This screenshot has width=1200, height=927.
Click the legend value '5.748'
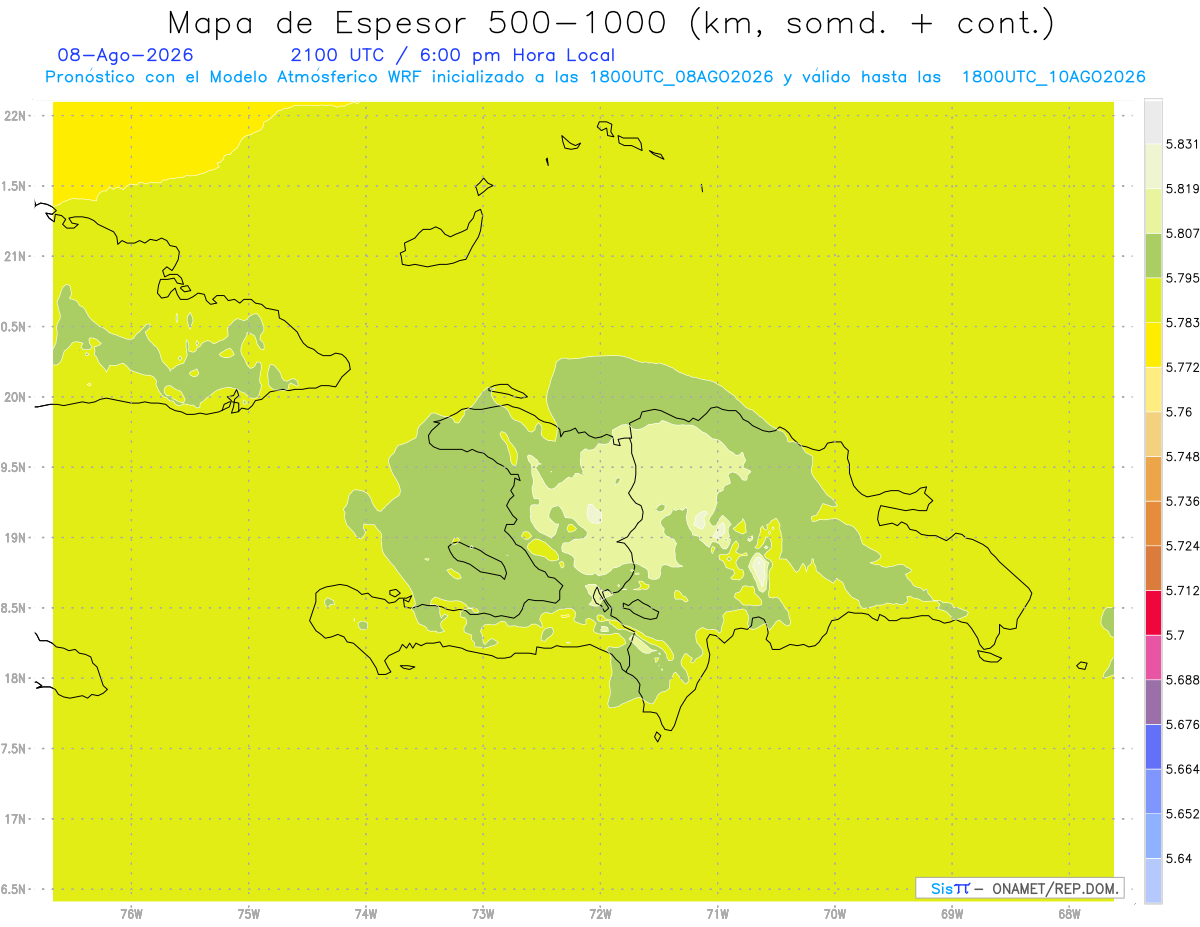pos(1182,457)
